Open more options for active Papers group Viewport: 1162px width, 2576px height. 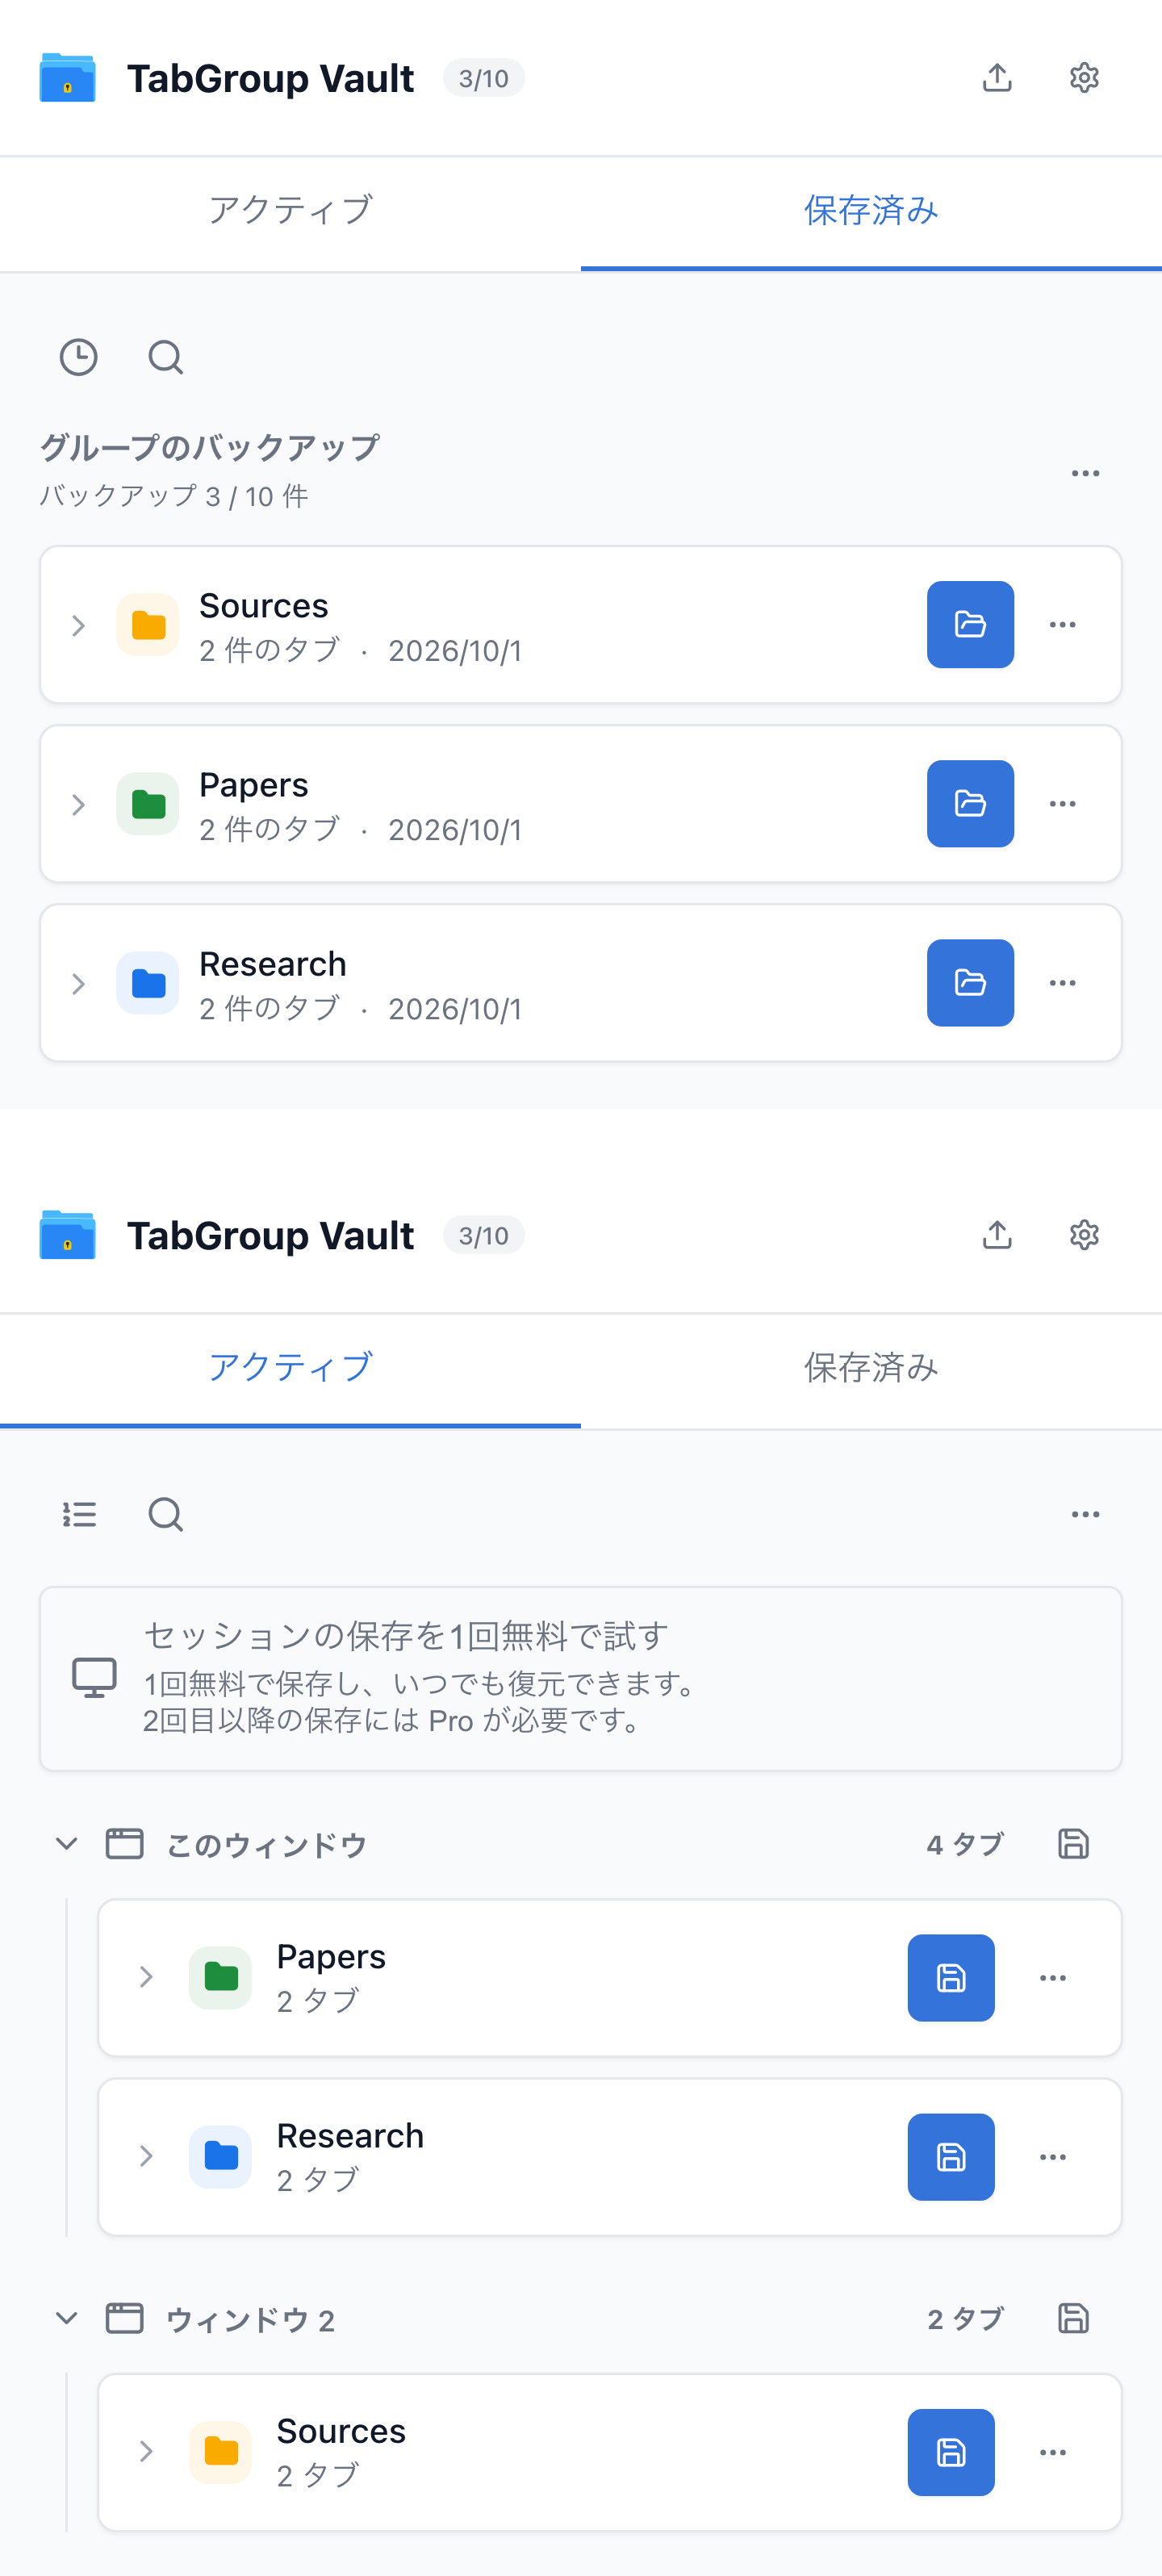pyautogui.click(x=1053, y=1978)
